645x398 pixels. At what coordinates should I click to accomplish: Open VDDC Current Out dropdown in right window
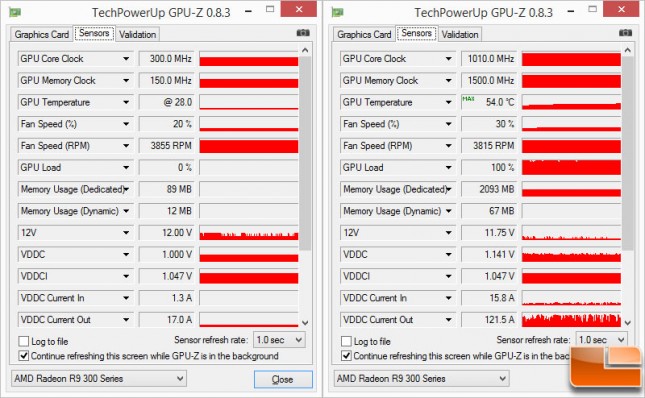point(448,319)
